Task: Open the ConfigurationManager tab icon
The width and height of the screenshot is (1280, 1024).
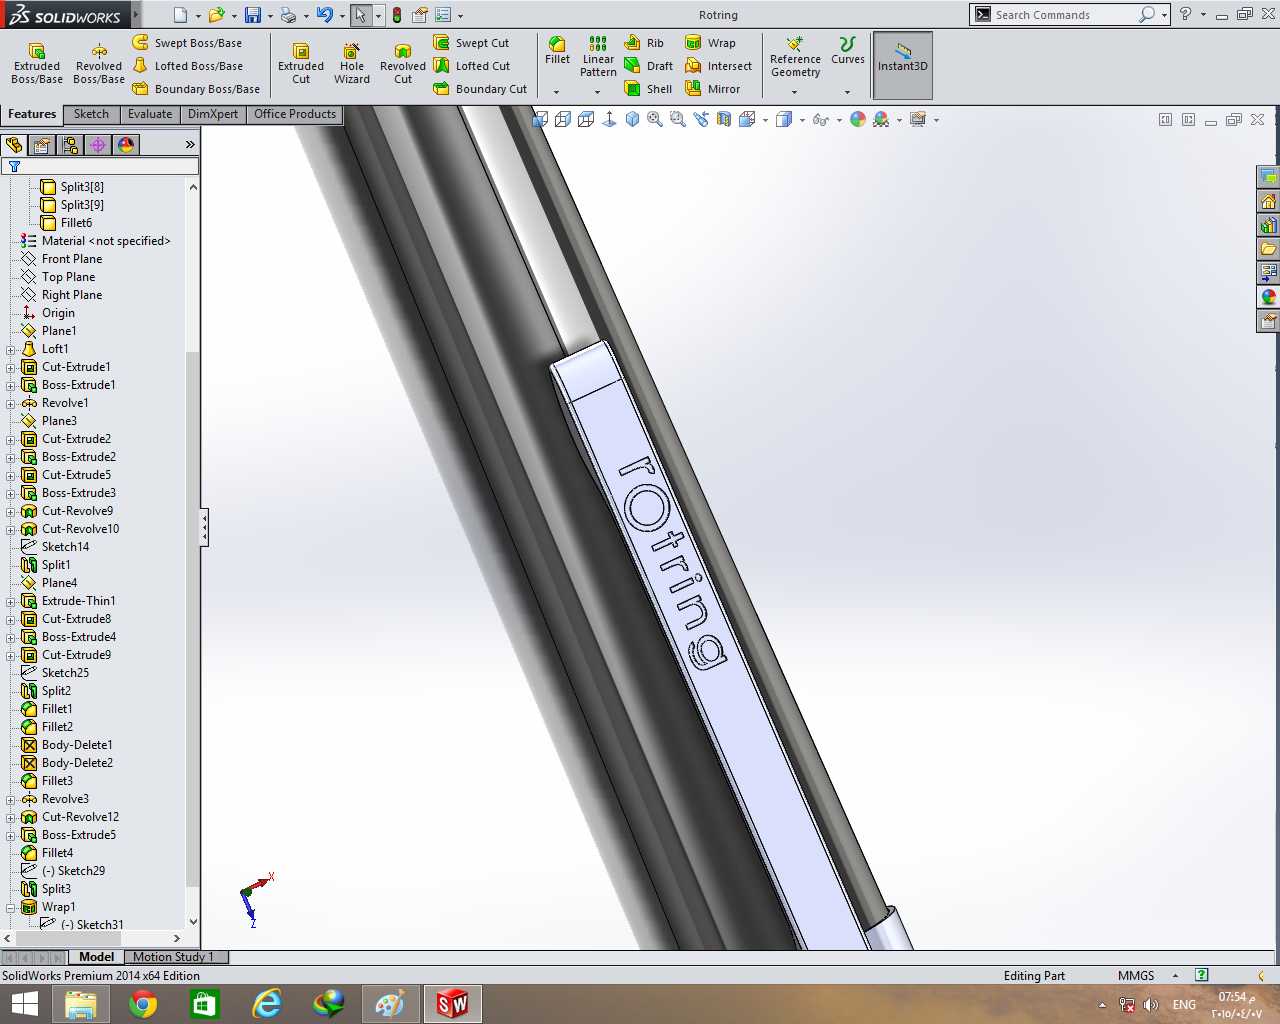Action: pyautogui.click(x=70, y=145)
